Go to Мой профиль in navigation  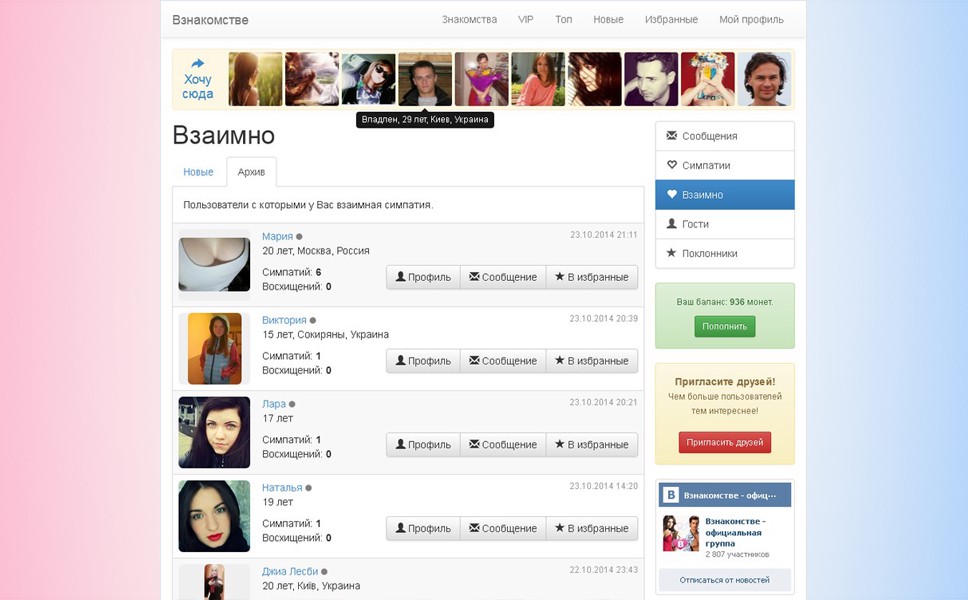point(751,20)
